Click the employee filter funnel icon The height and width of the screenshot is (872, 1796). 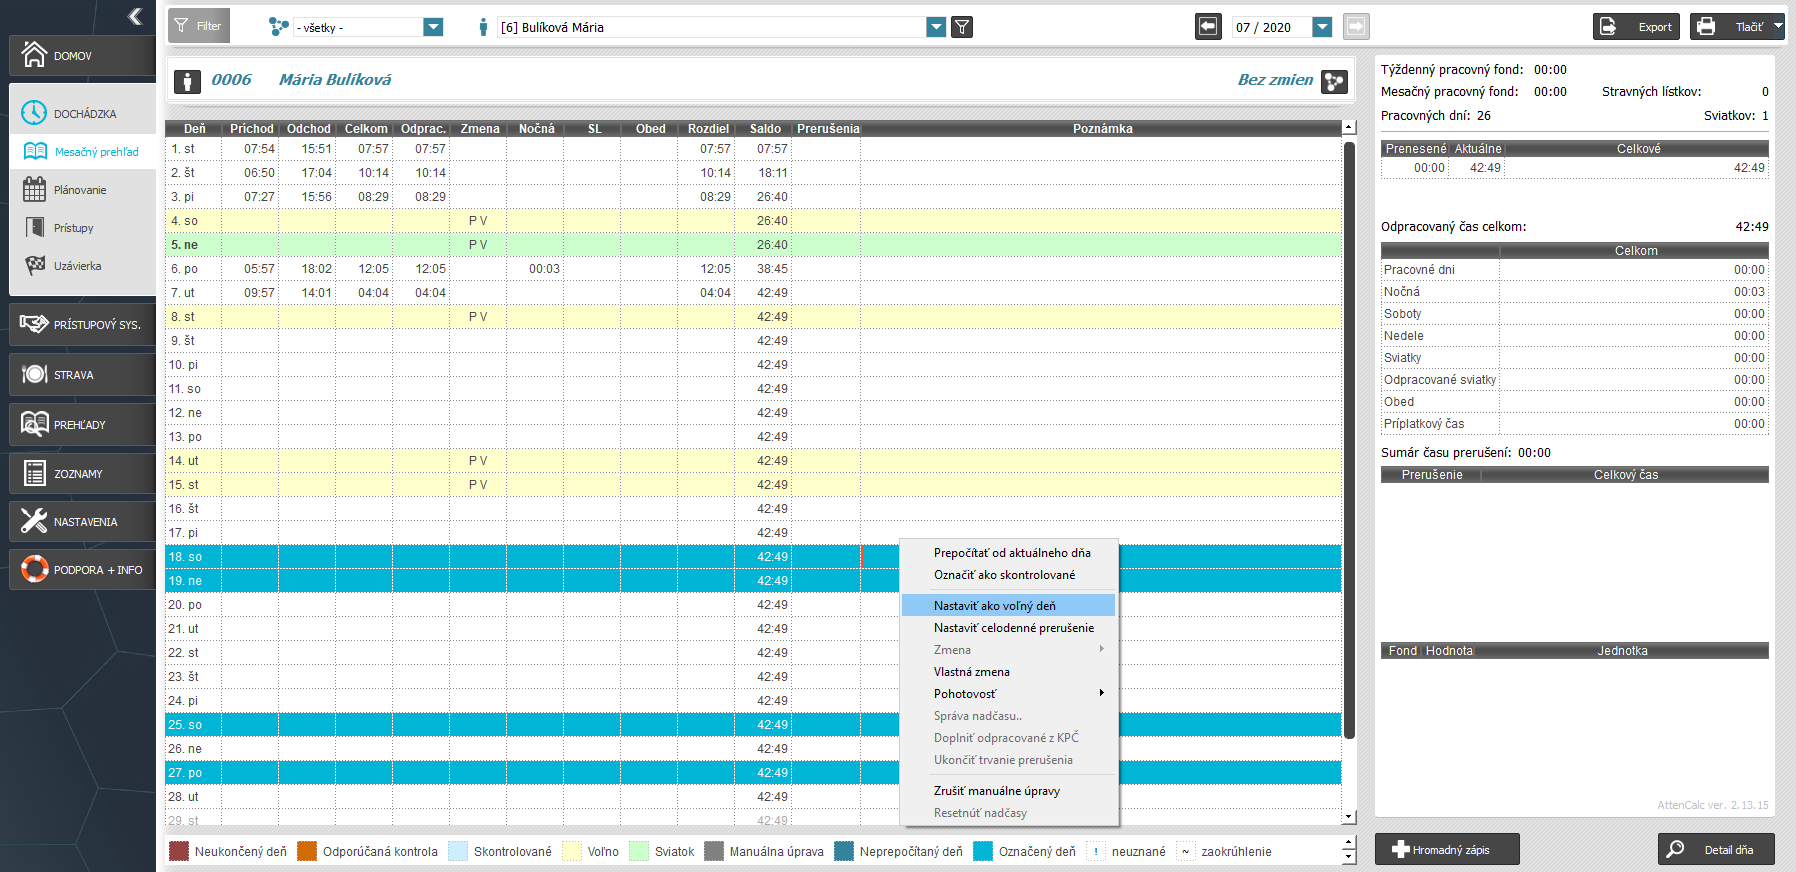click(962, 27)
